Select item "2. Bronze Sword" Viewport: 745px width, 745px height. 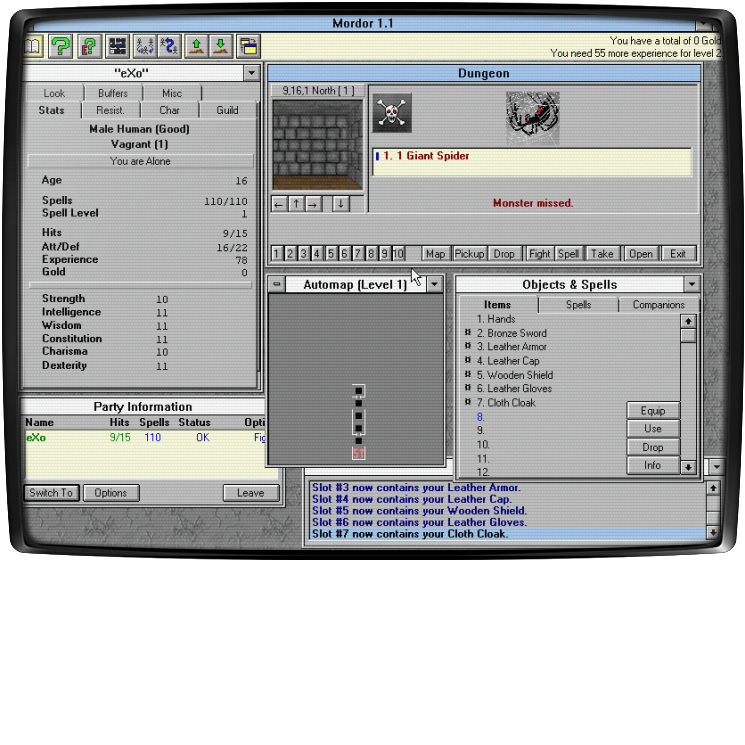(512, 333)
